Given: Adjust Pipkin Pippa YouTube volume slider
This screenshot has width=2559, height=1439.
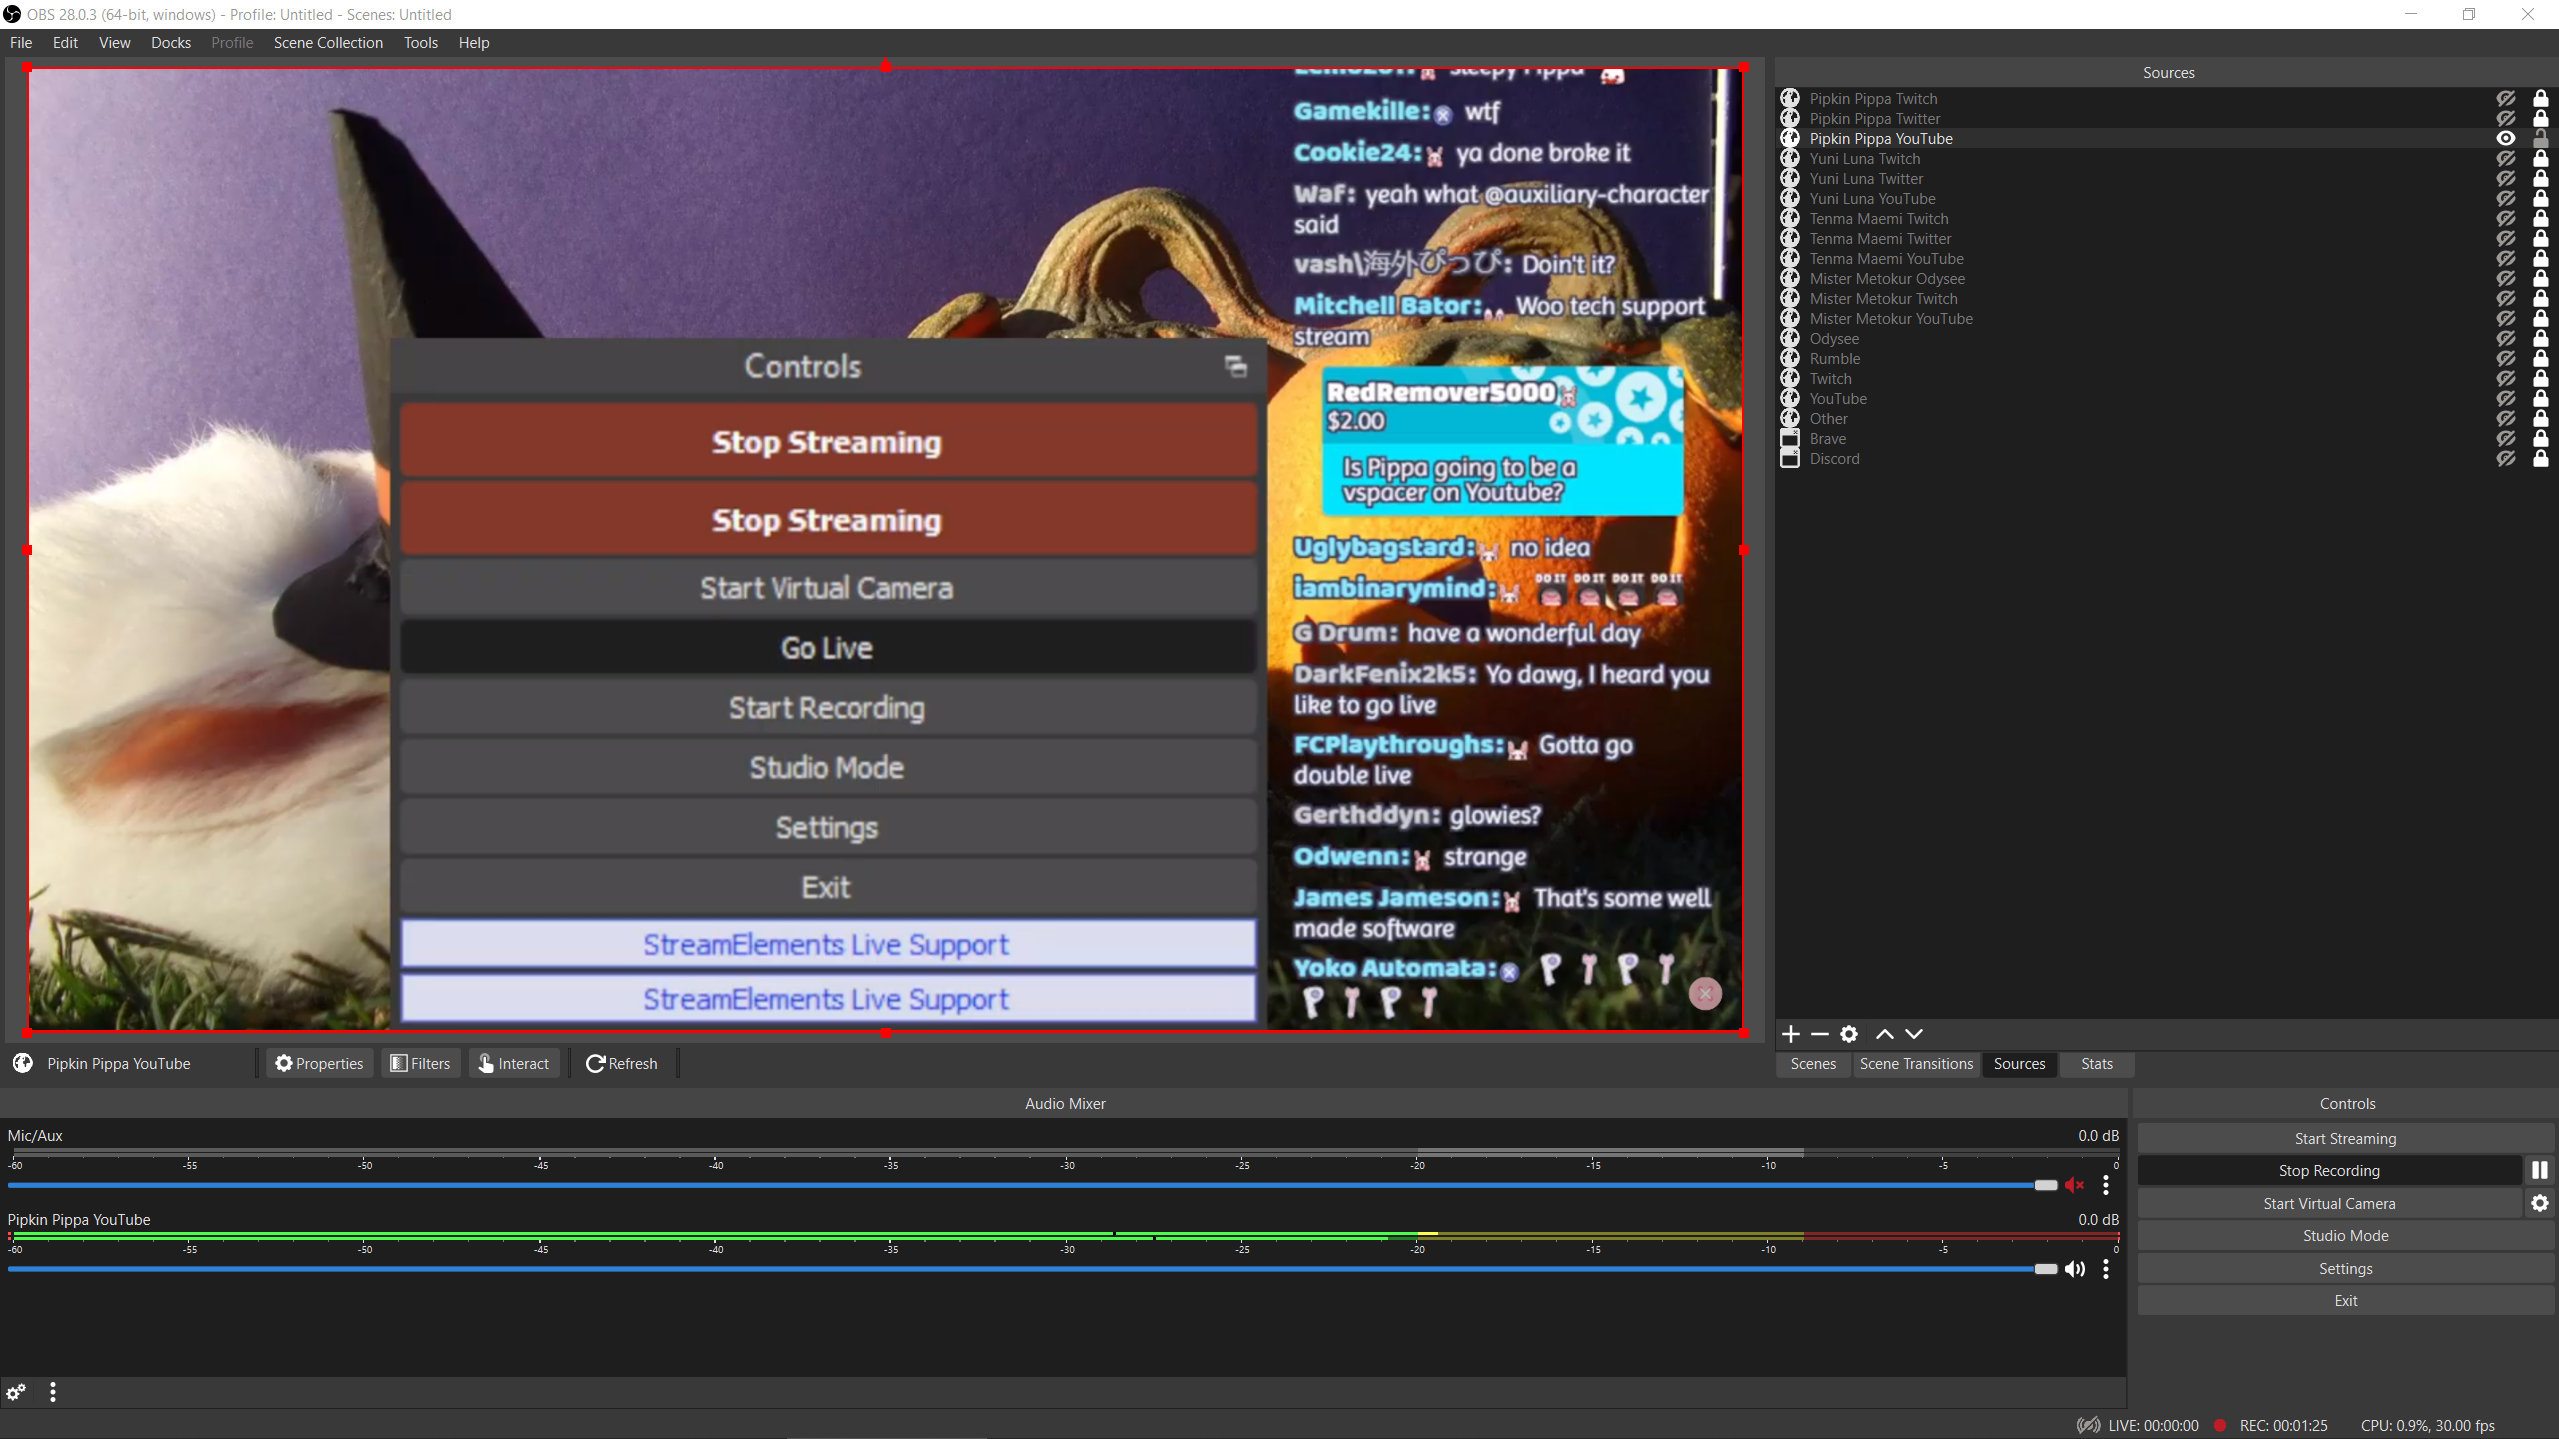Looking at the screenshot, I should [2045, 1269].
